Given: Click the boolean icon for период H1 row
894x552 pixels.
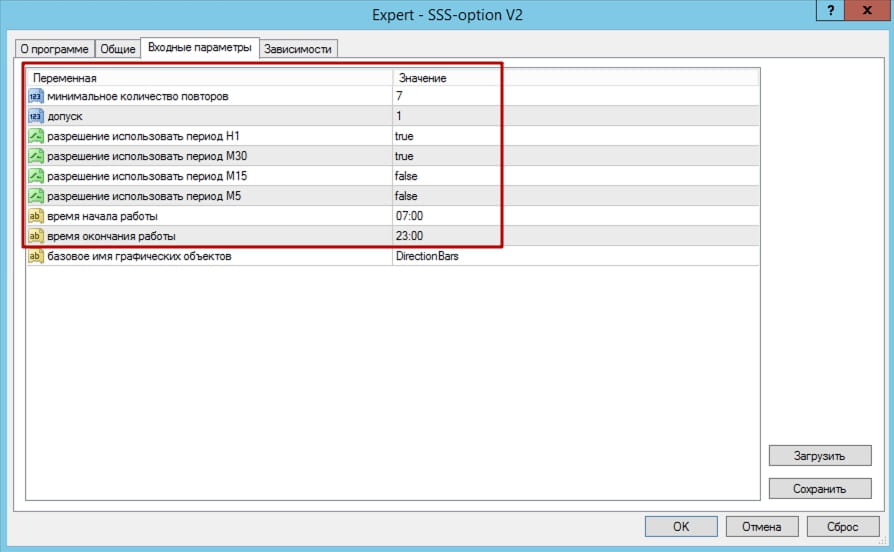Looking at the screenshot, I should [x=36, y=136].
